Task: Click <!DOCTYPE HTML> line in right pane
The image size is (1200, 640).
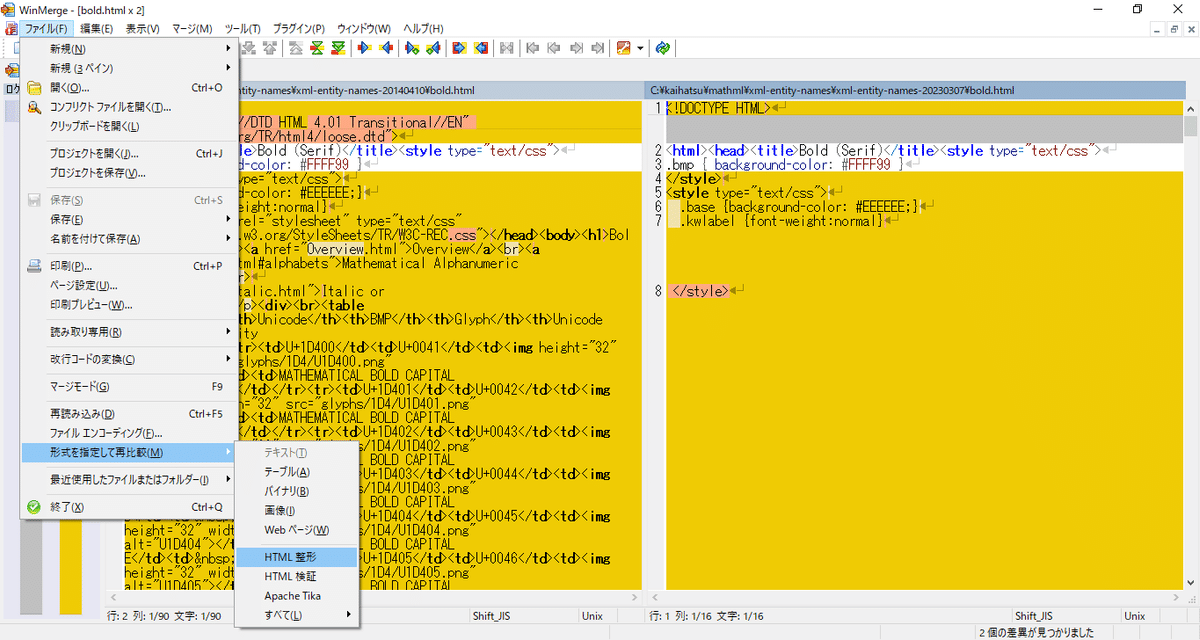Action: click(x=718, y=108)
